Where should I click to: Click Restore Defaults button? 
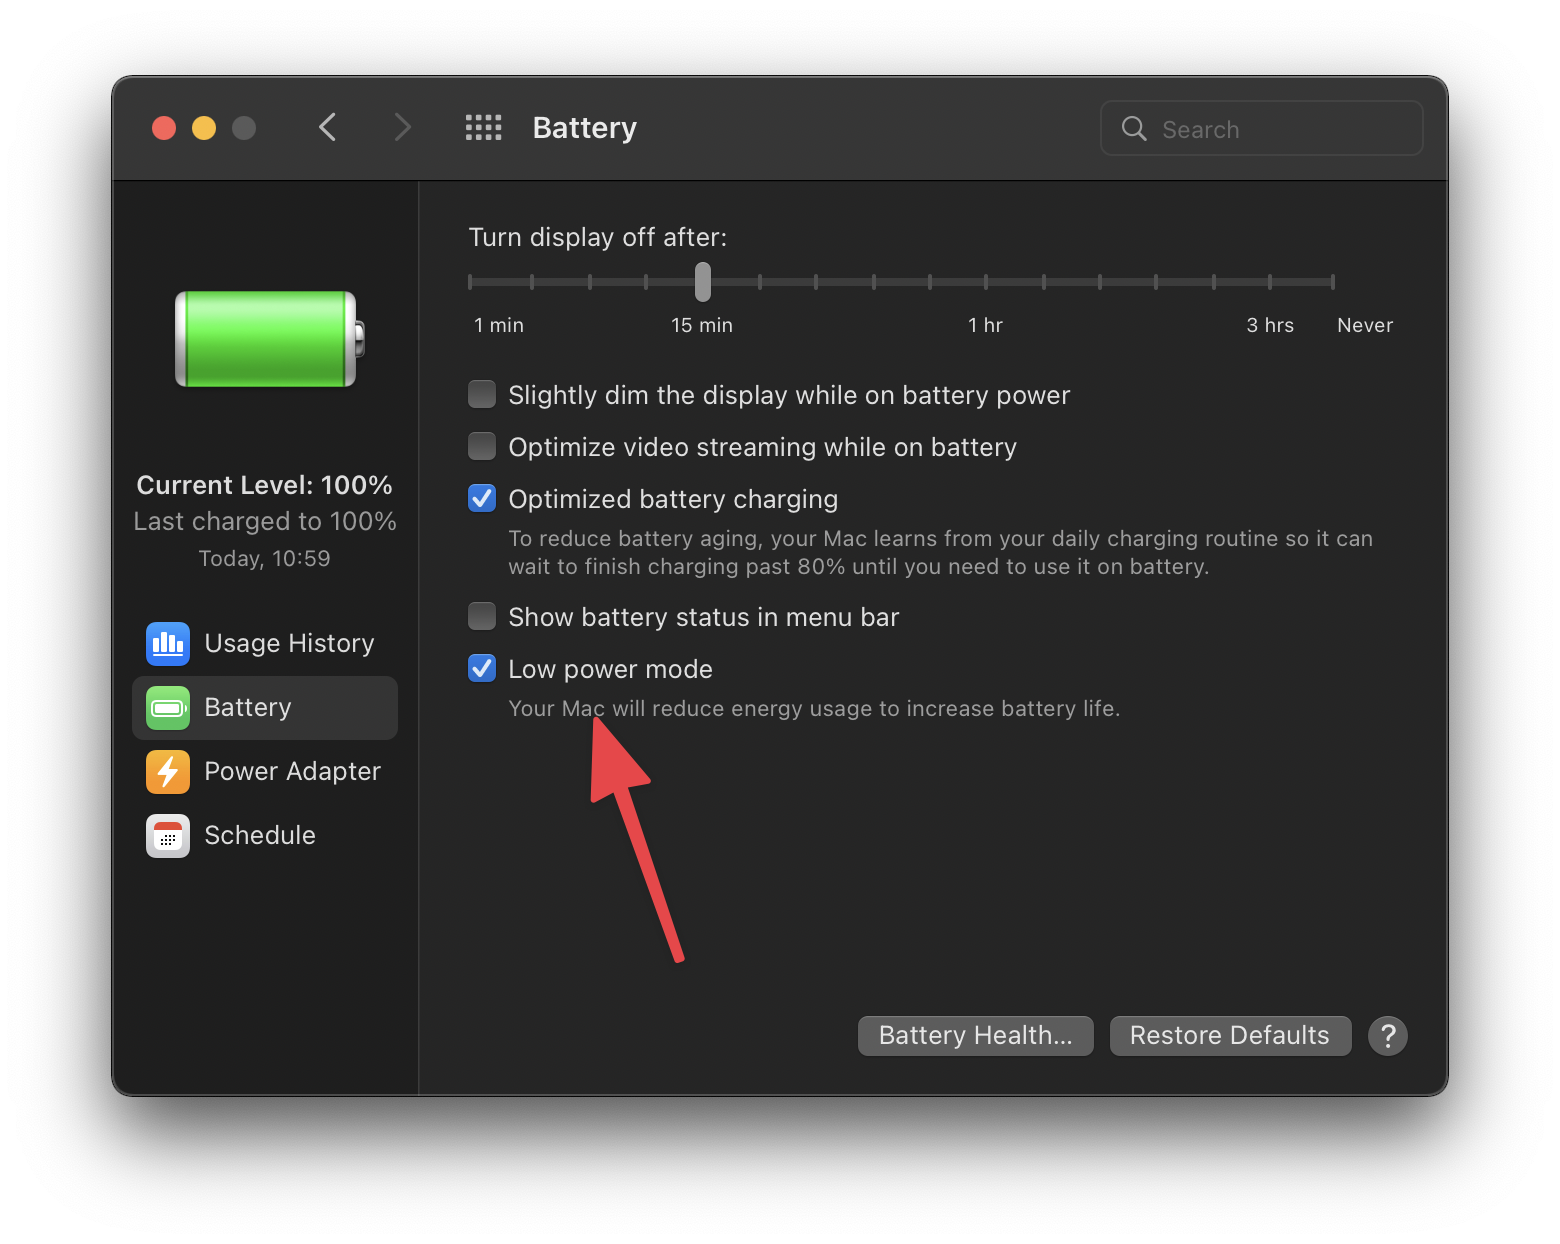[x=1230, y=1036]
